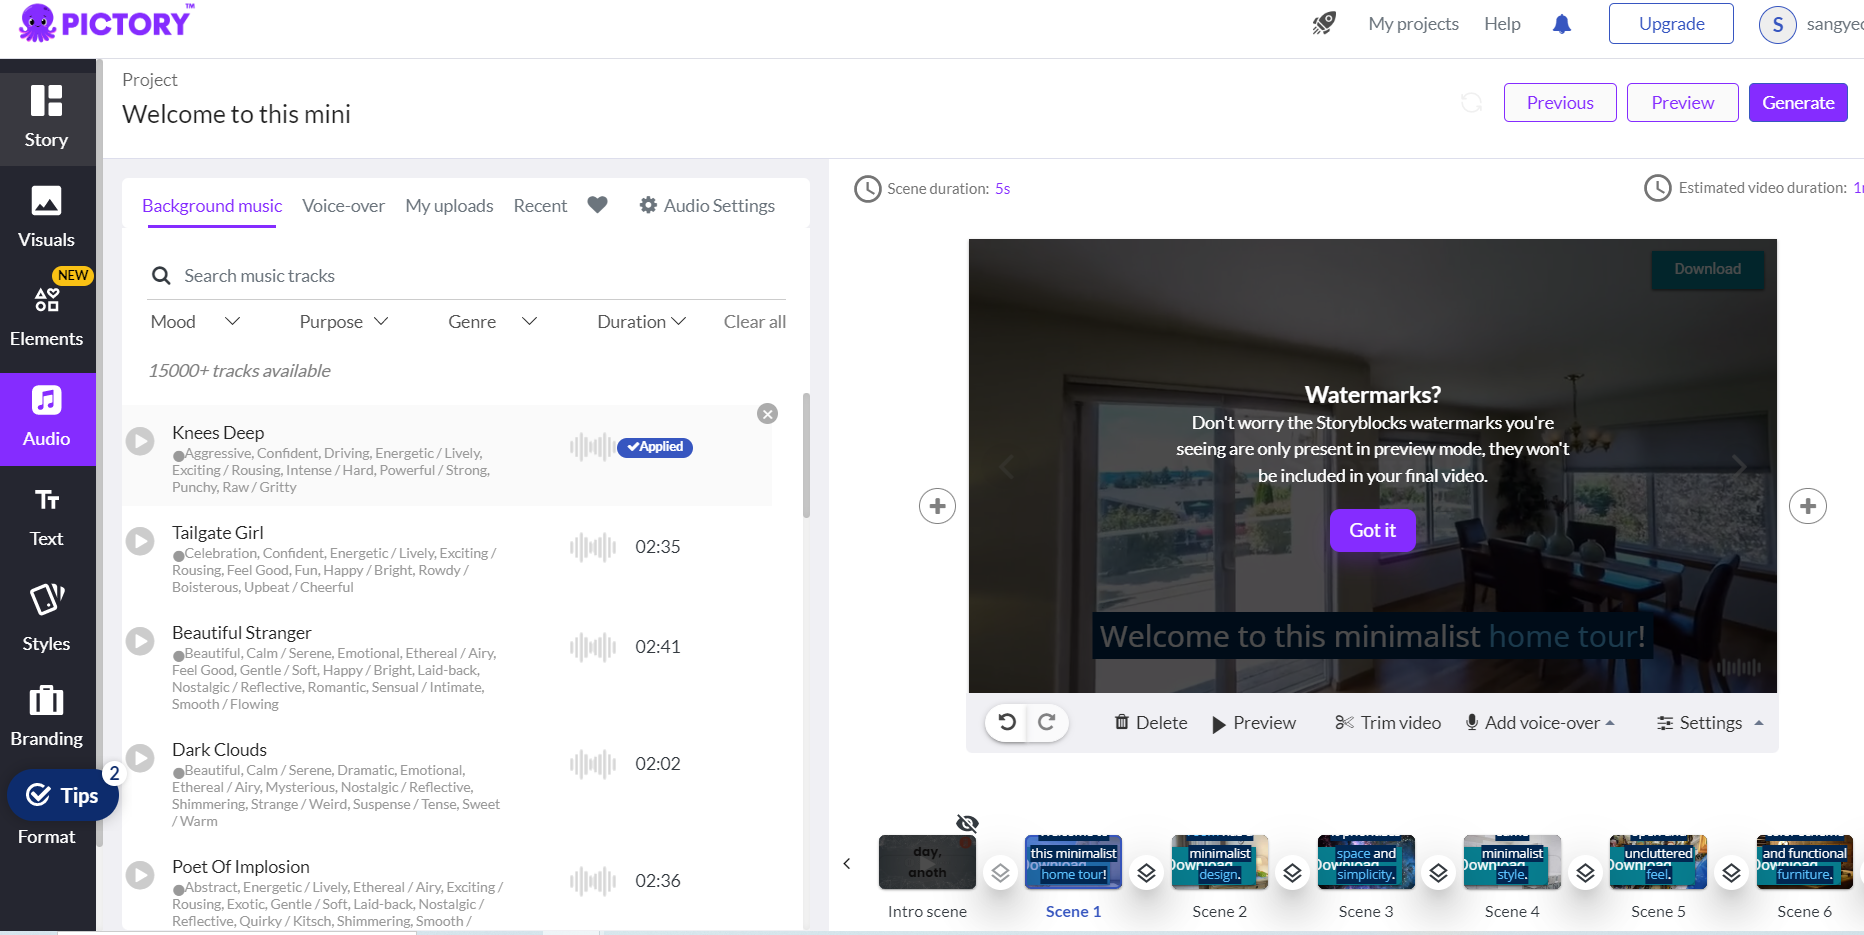Click top Preview button
Viewport: 1864px width, 935px height.
coord(1682,102)
